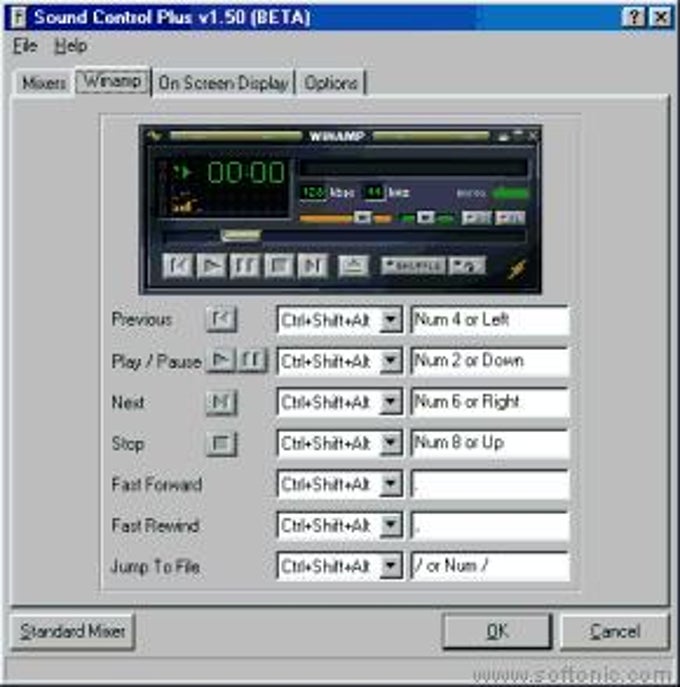Click next track button on the Winamp player image
This screenshot has height=687, width=680.
pos(312,266)
